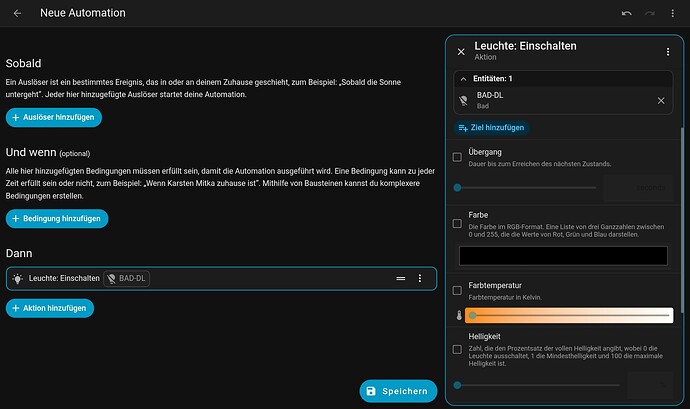Click the Helligkeit brightness slider handle
Viewport: 690px width, 409px height.
457,385
